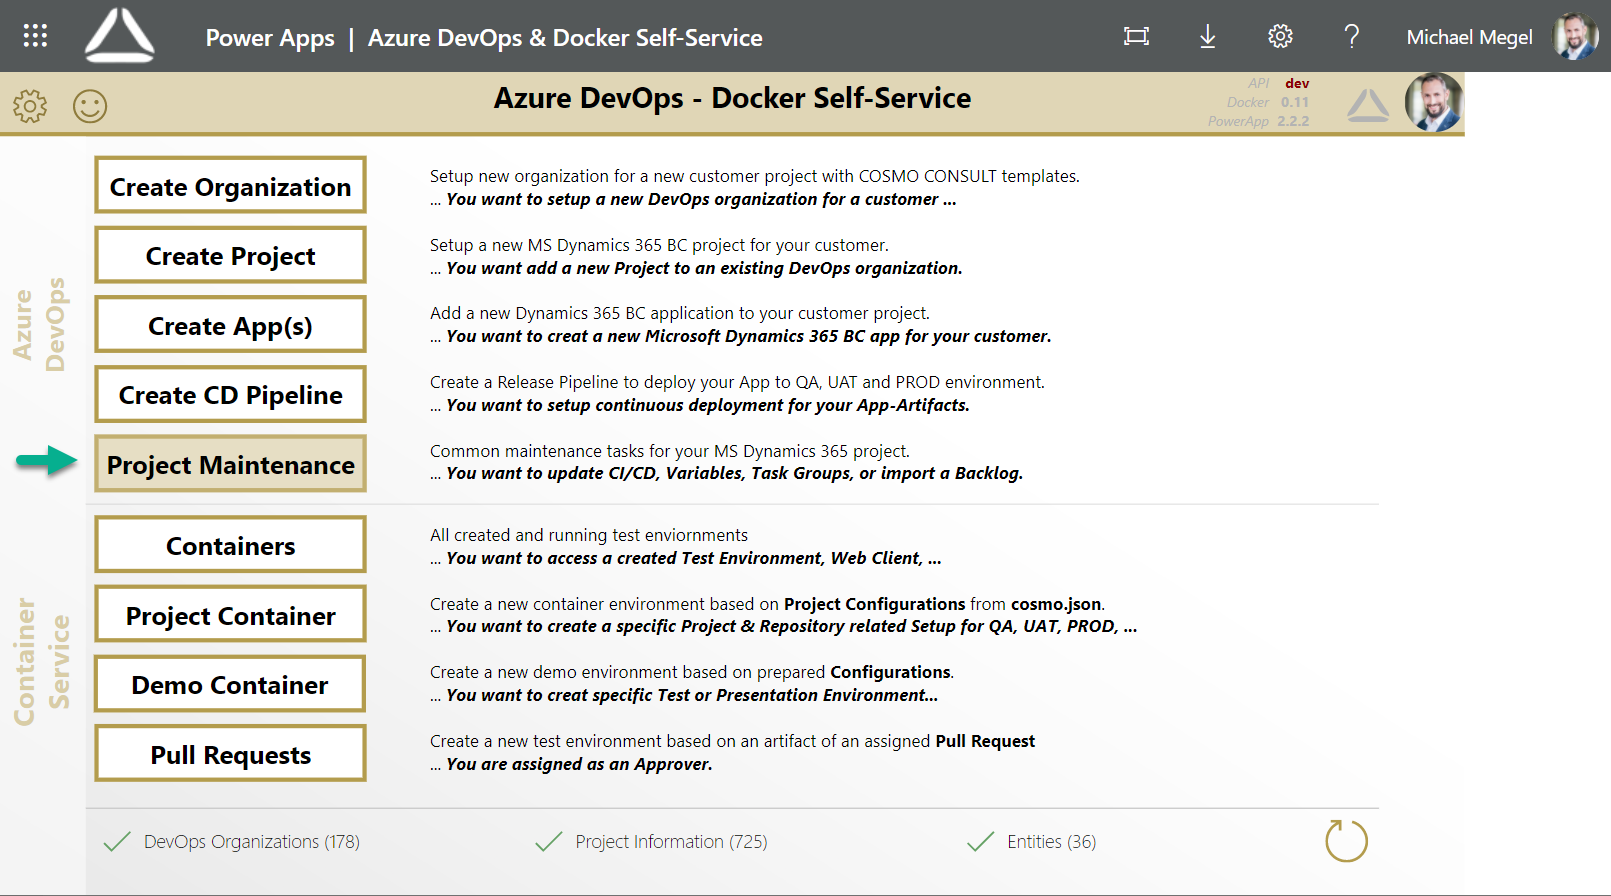The height and width of the screenshot is (896, 1611).
Task: Click the DevOps Organizations (178) status
Action: pyautogui.click(x=252, y=842)
